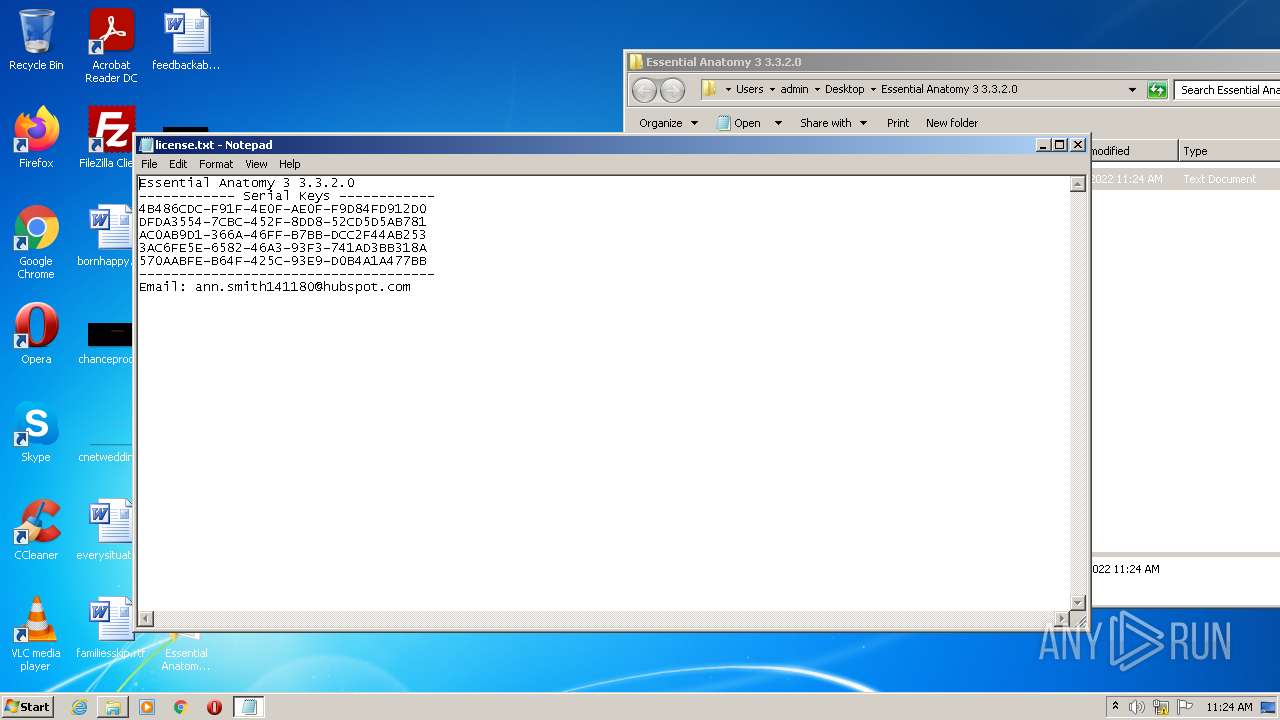Click the first serial key line 4B486CDC
This screenshot has width=1280, height=720.
pos(283,209)
